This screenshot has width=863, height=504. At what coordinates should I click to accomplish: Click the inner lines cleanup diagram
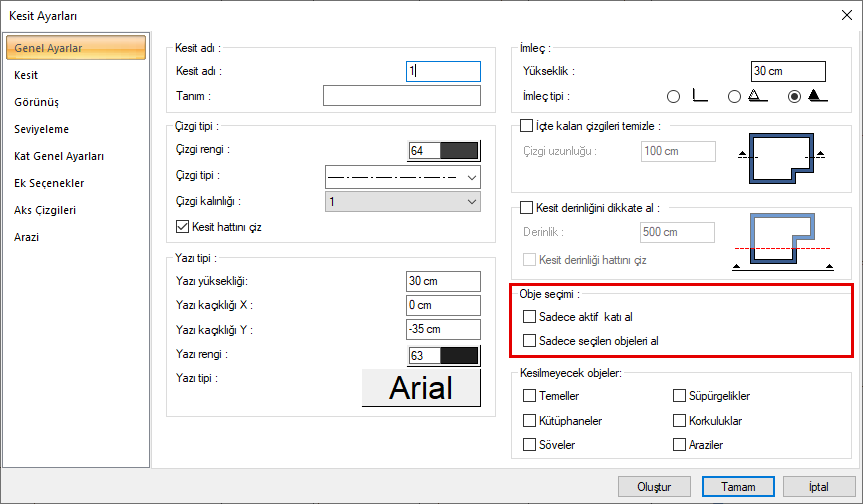coord(780,154)
